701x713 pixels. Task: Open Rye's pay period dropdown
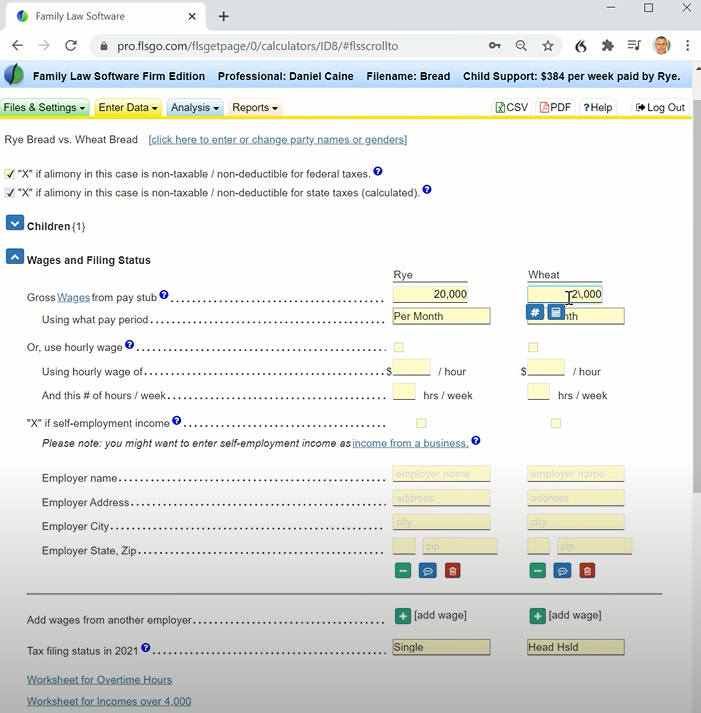441,316
